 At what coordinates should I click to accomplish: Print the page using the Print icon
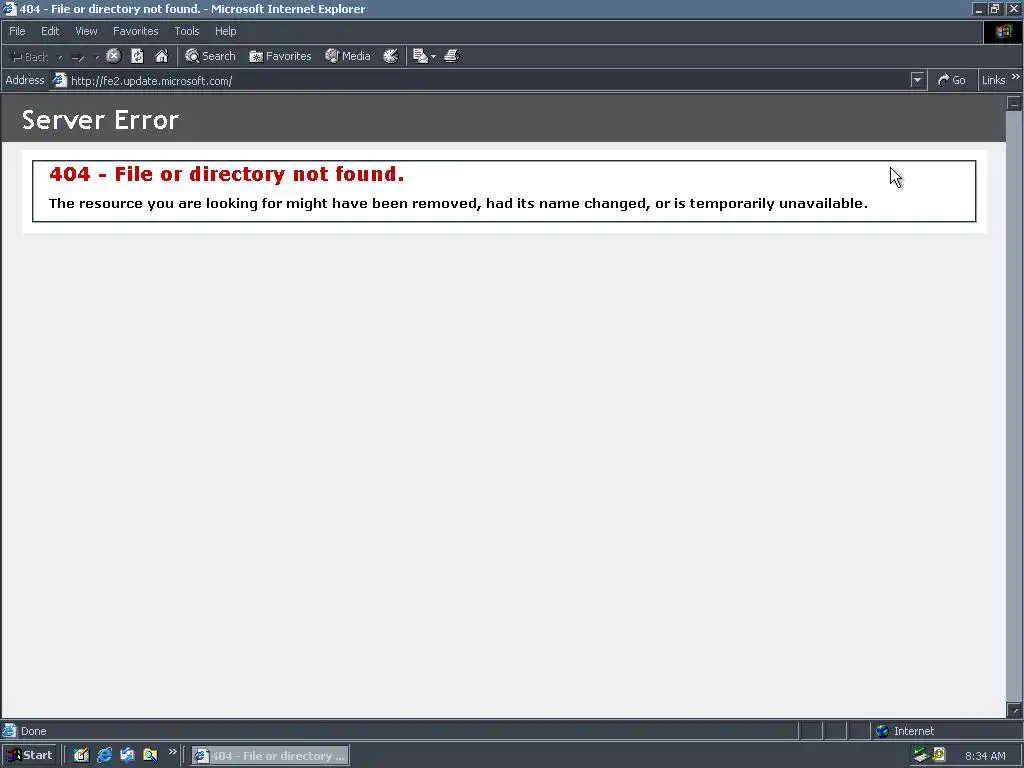(x=451, y=56)
